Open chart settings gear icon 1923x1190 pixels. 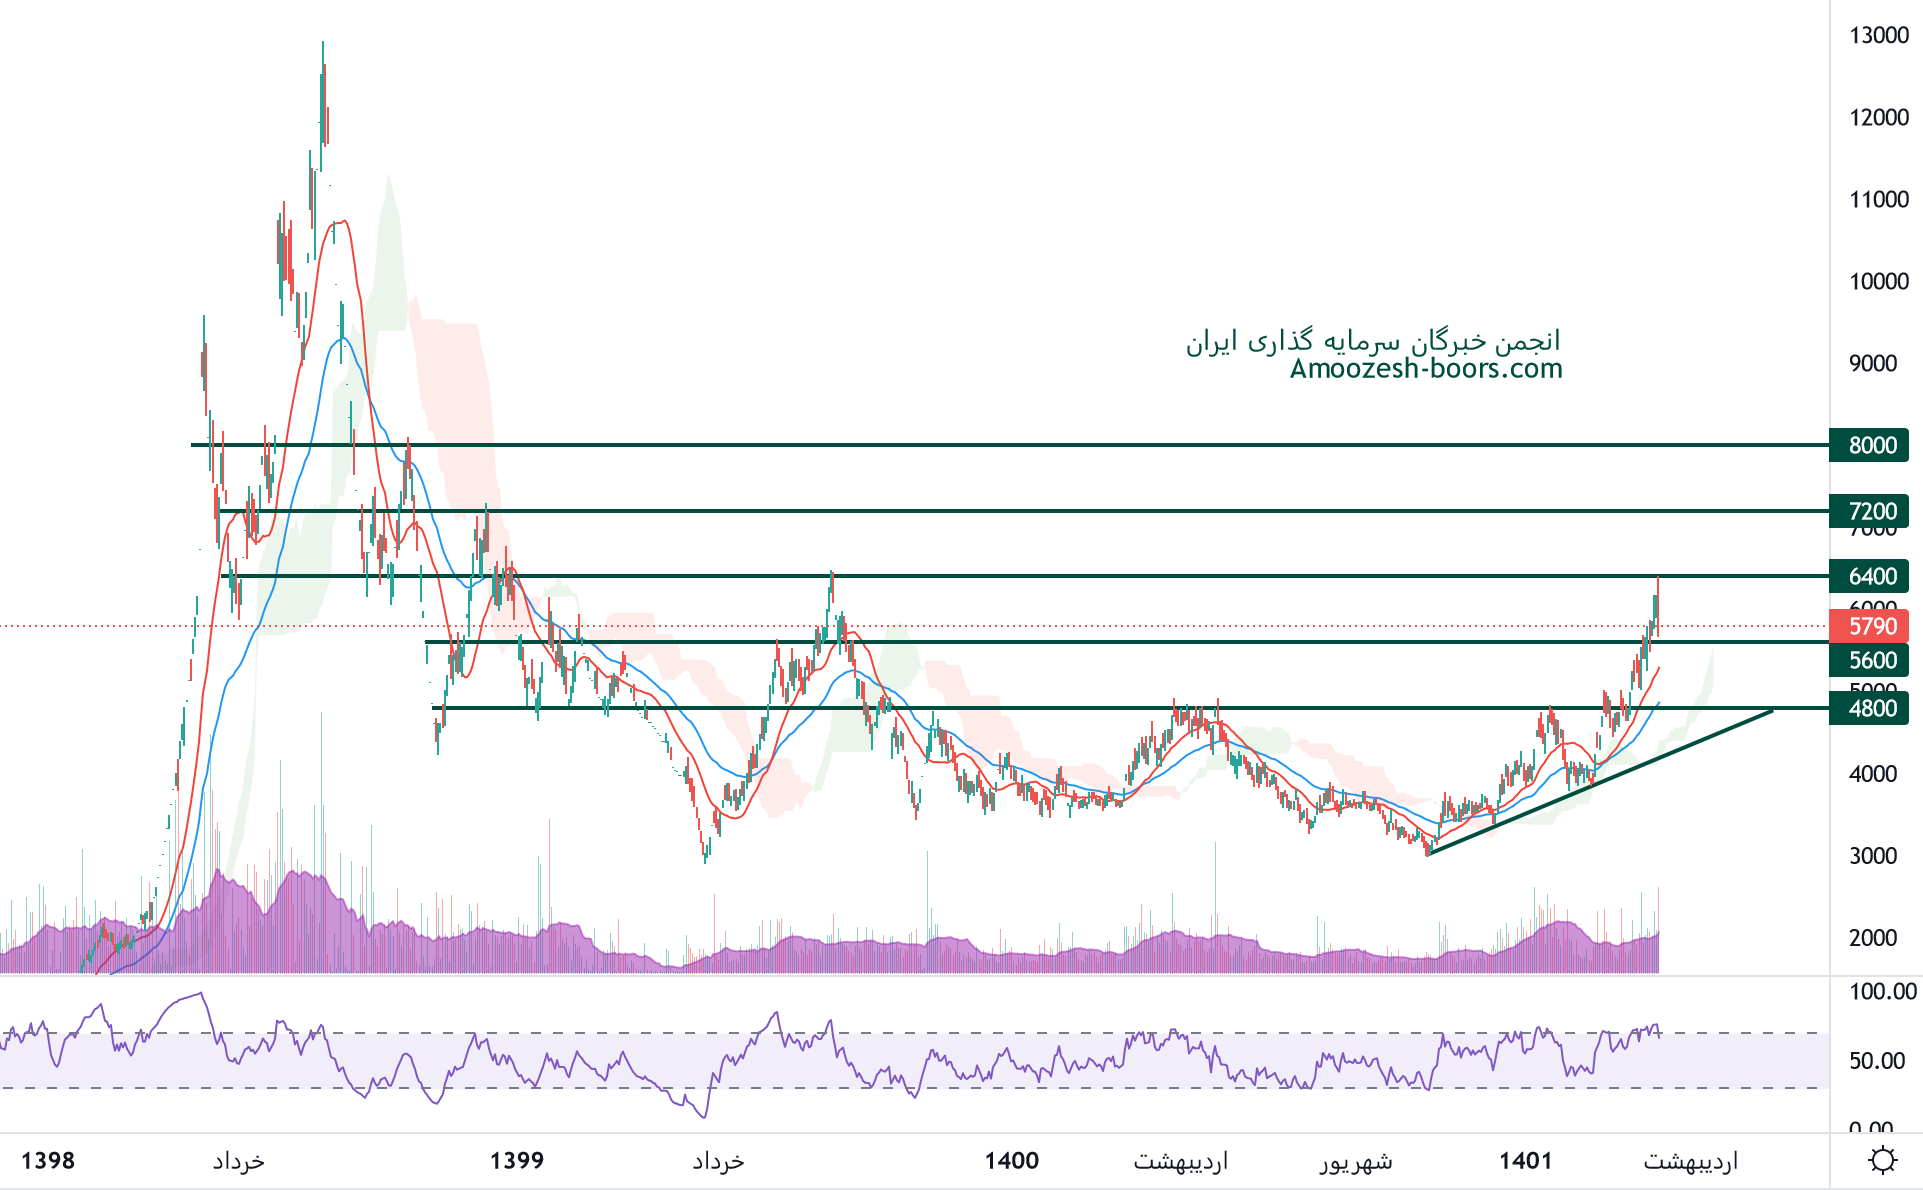pos(1882,1160)
